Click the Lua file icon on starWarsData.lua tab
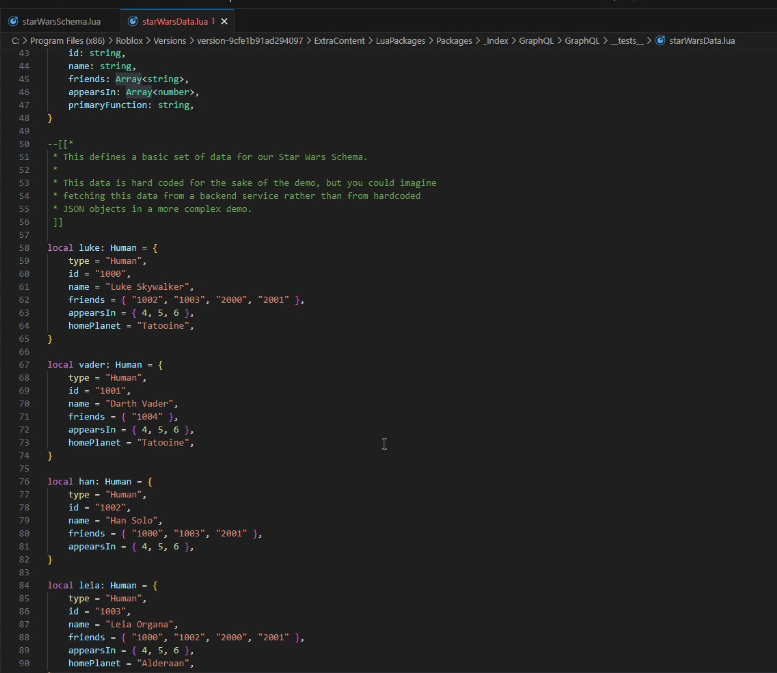The height and width of the screenshot is (673, 777). (133, 21)
